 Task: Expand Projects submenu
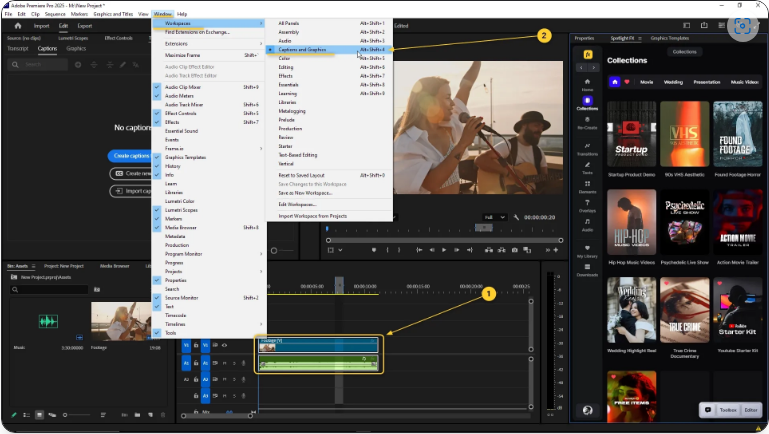tap(209, 272)
